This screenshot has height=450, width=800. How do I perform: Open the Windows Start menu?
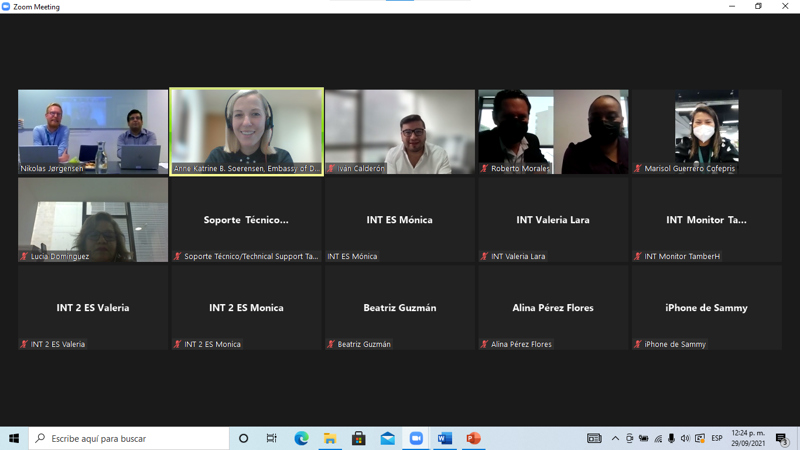coord(14,438)
